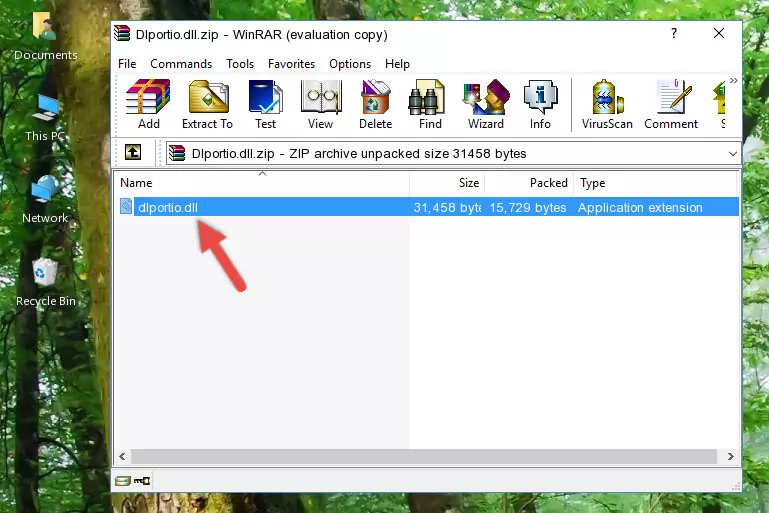Expand hidden toolbar buttons chevron
The height and width of the screenshot is (513, 769).
(733, 80)
